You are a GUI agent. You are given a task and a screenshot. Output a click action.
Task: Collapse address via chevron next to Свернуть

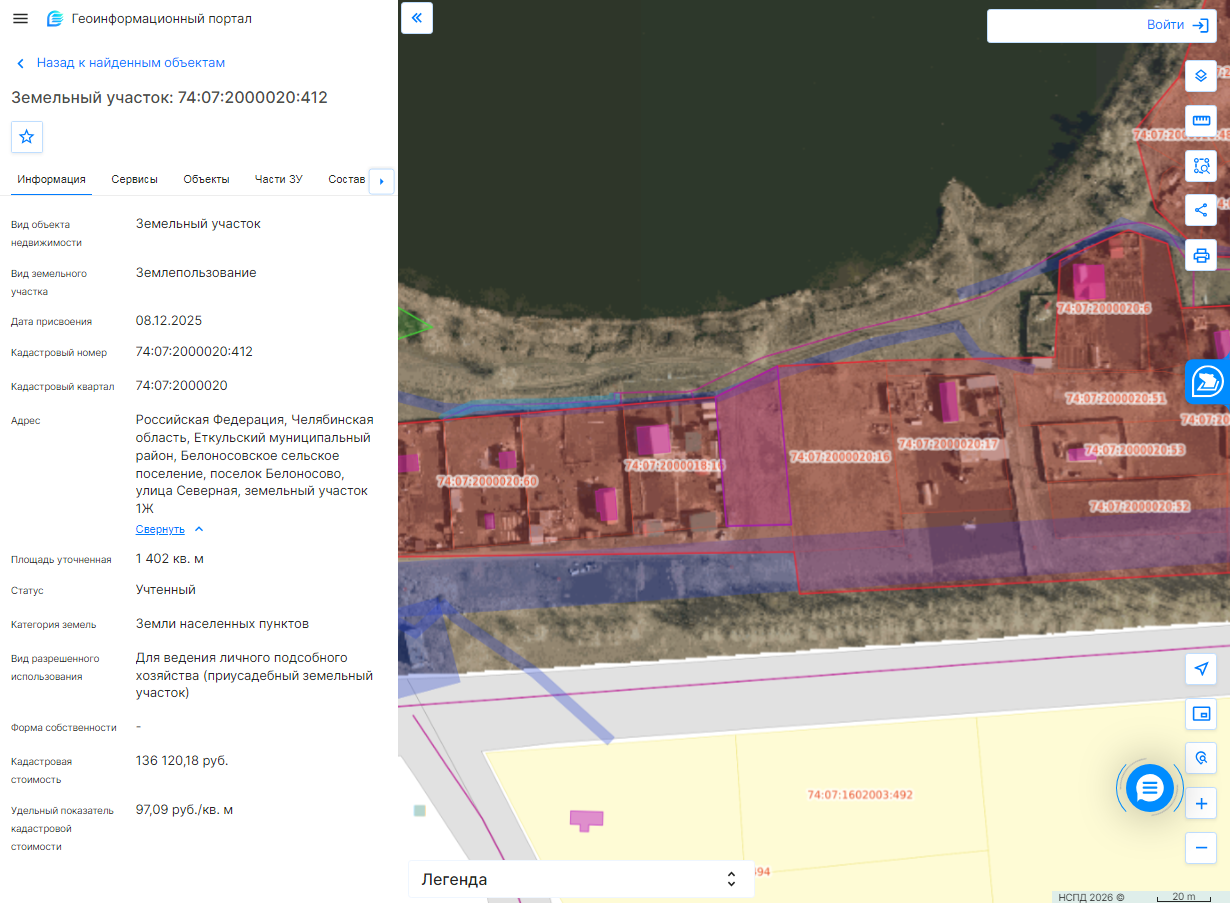coord(199,529)
